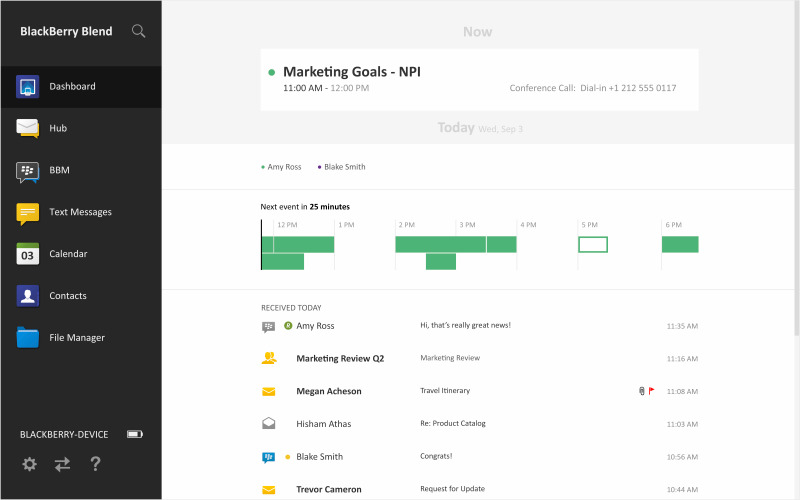This screenshot has height=500, width=800.
Task: Open Amy Ross message row
Action: [480, 326]
